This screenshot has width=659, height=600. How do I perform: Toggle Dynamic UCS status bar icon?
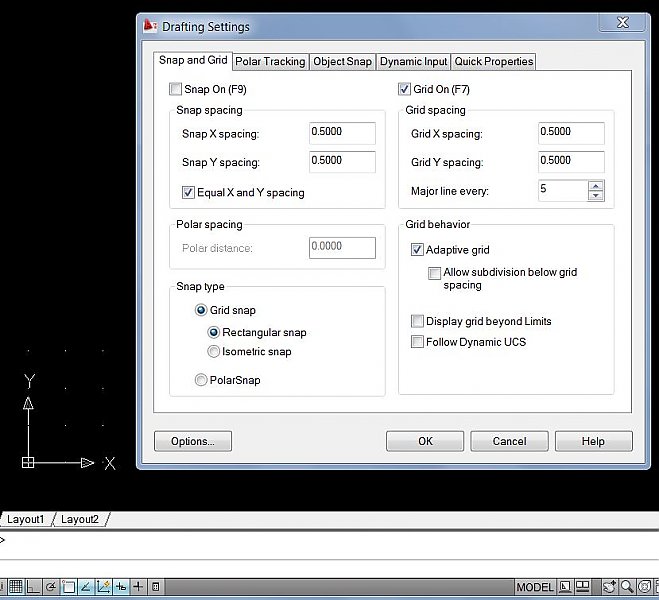[x=103, y=587]
